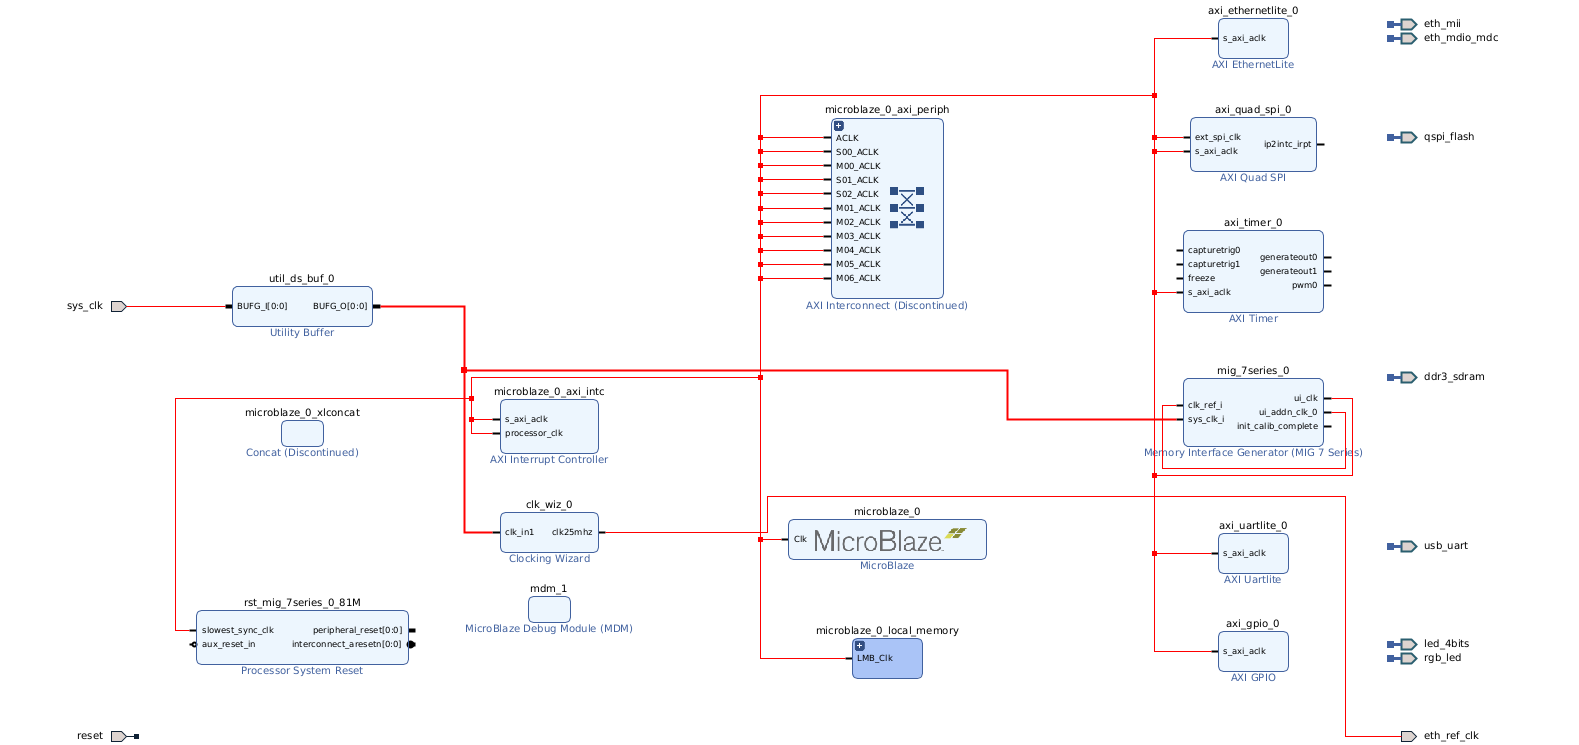Select the clk_in1 pin on clk_wiz_0

point(520,533)
